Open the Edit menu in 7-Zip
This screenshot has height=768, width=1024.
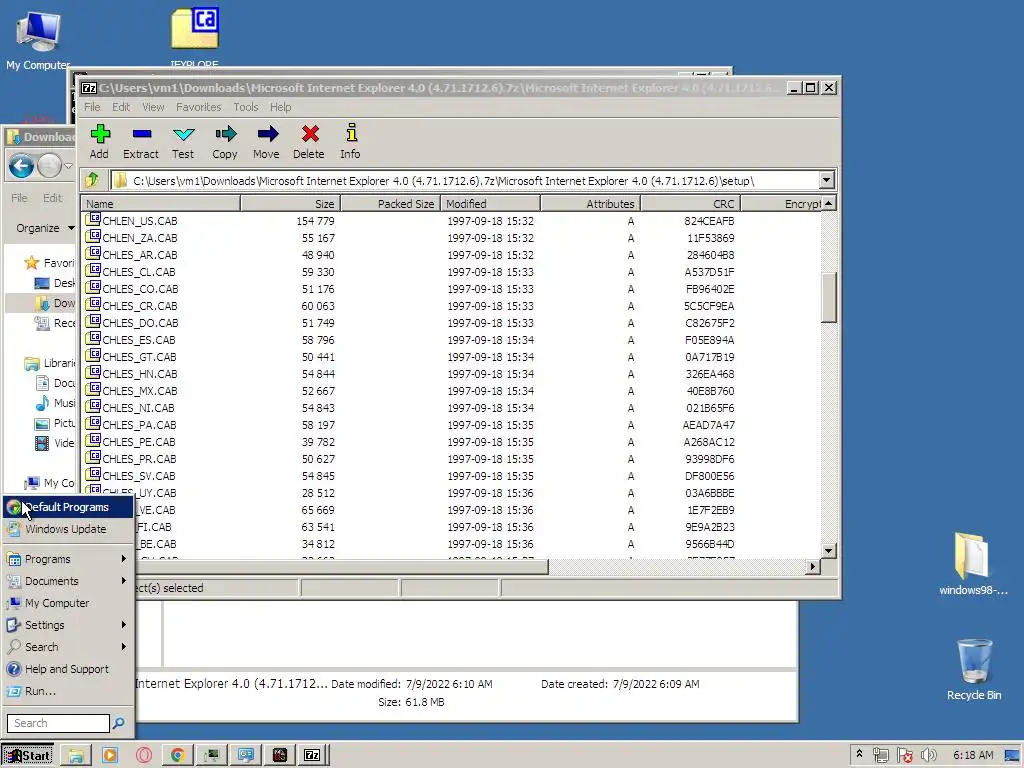[121, 107]
